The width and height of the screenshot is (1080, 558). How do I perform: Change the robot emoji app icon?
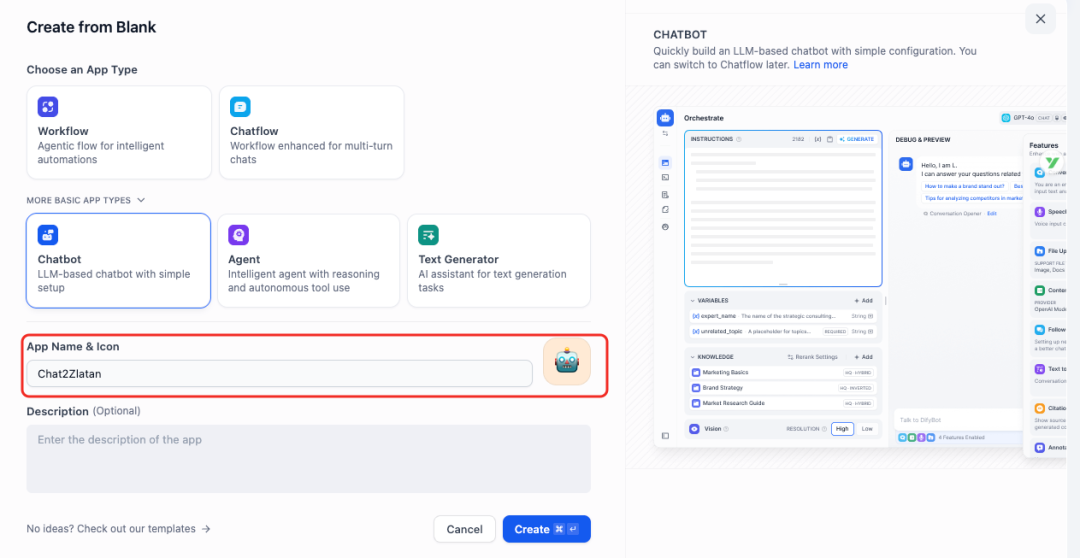click(x=567, y=361)
